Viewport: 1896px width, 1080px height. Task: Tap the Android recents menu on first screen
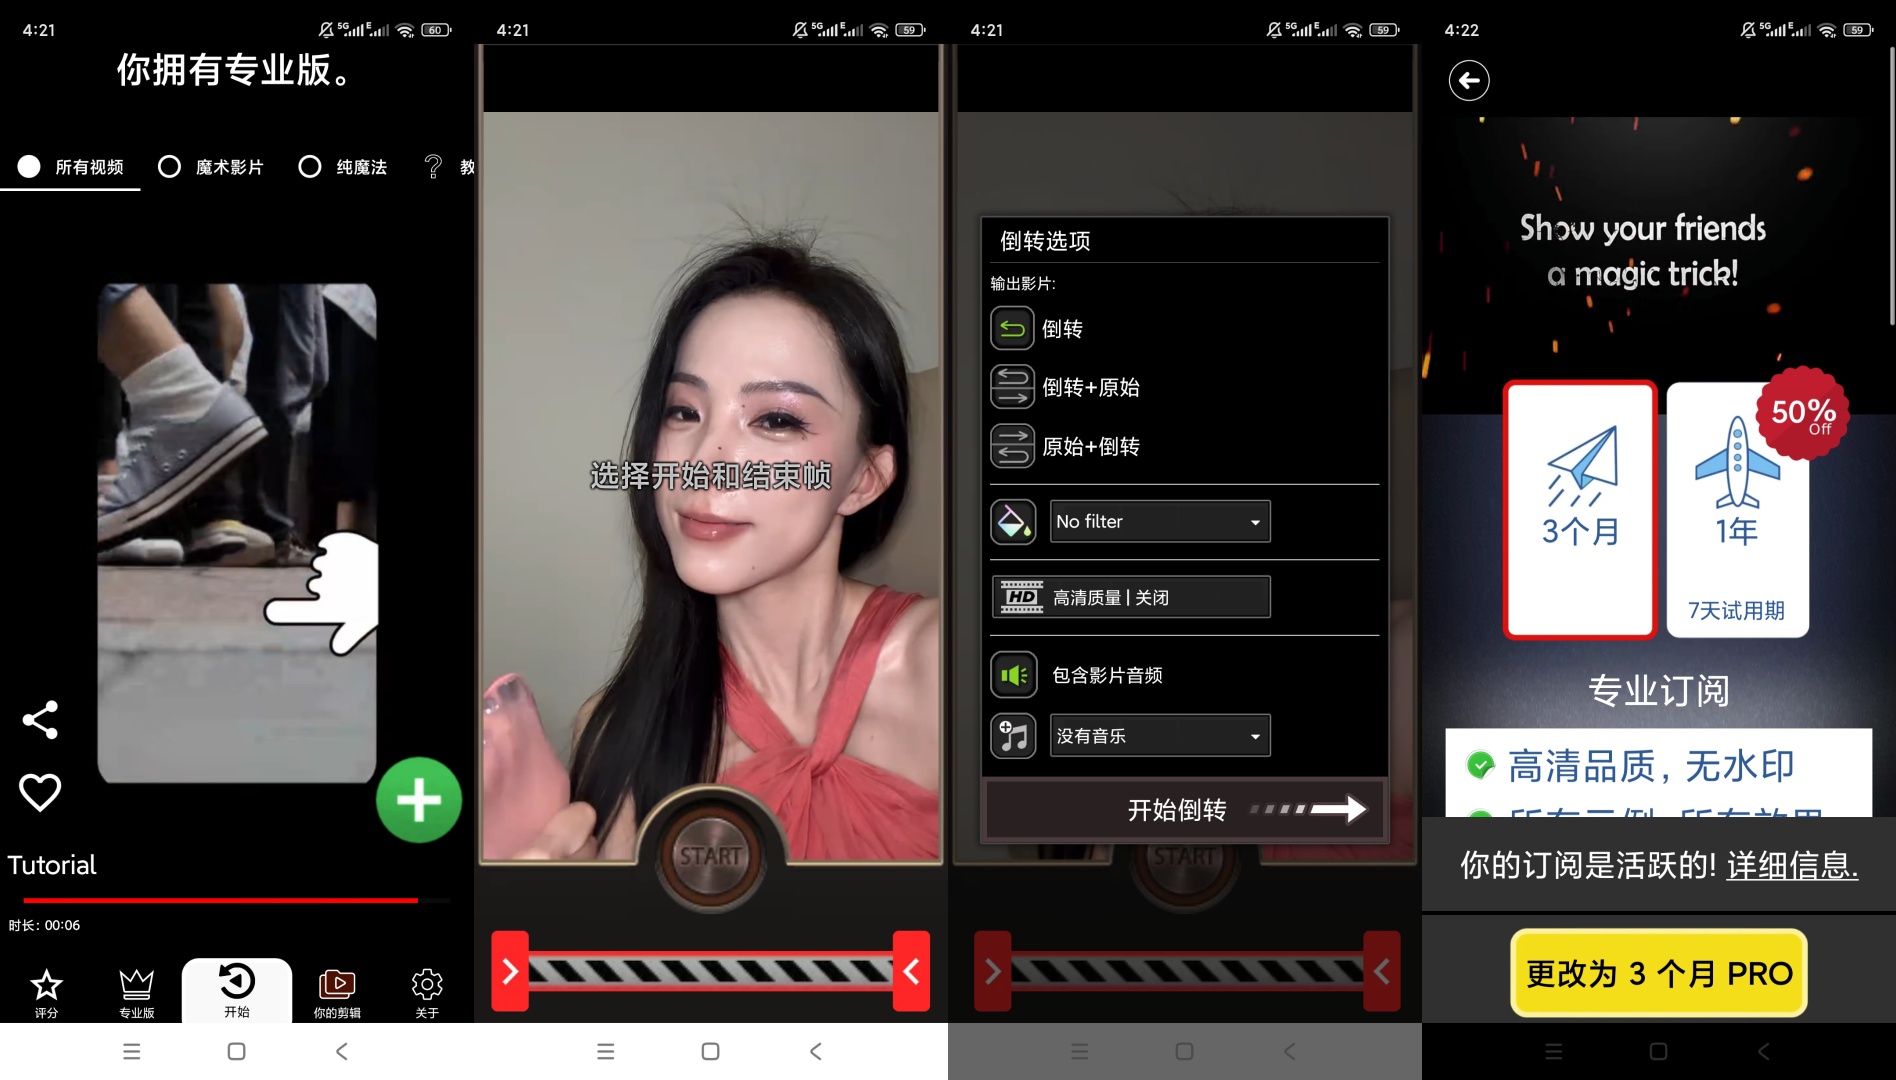click(131, 1051)
